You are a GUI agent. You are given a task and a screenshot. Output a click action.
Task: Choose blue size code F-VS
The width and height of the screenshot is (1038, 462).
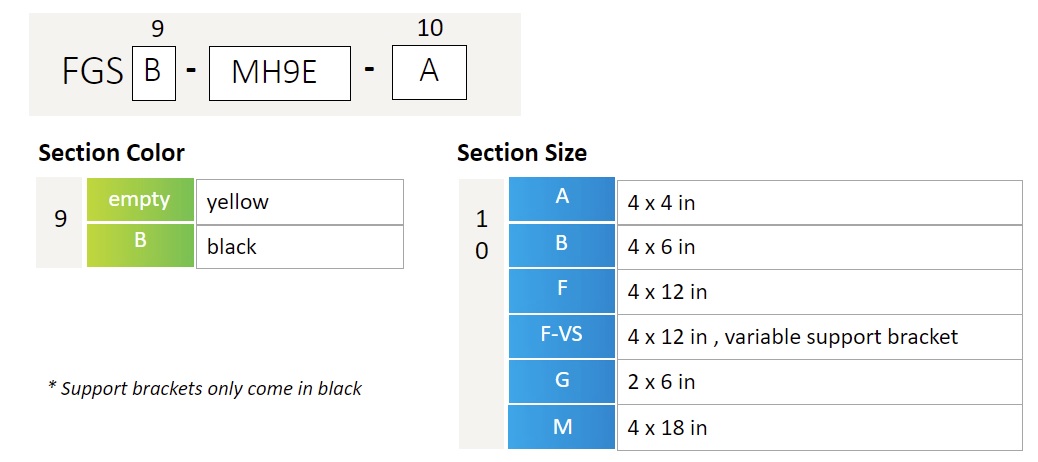(x=561, y=336)
